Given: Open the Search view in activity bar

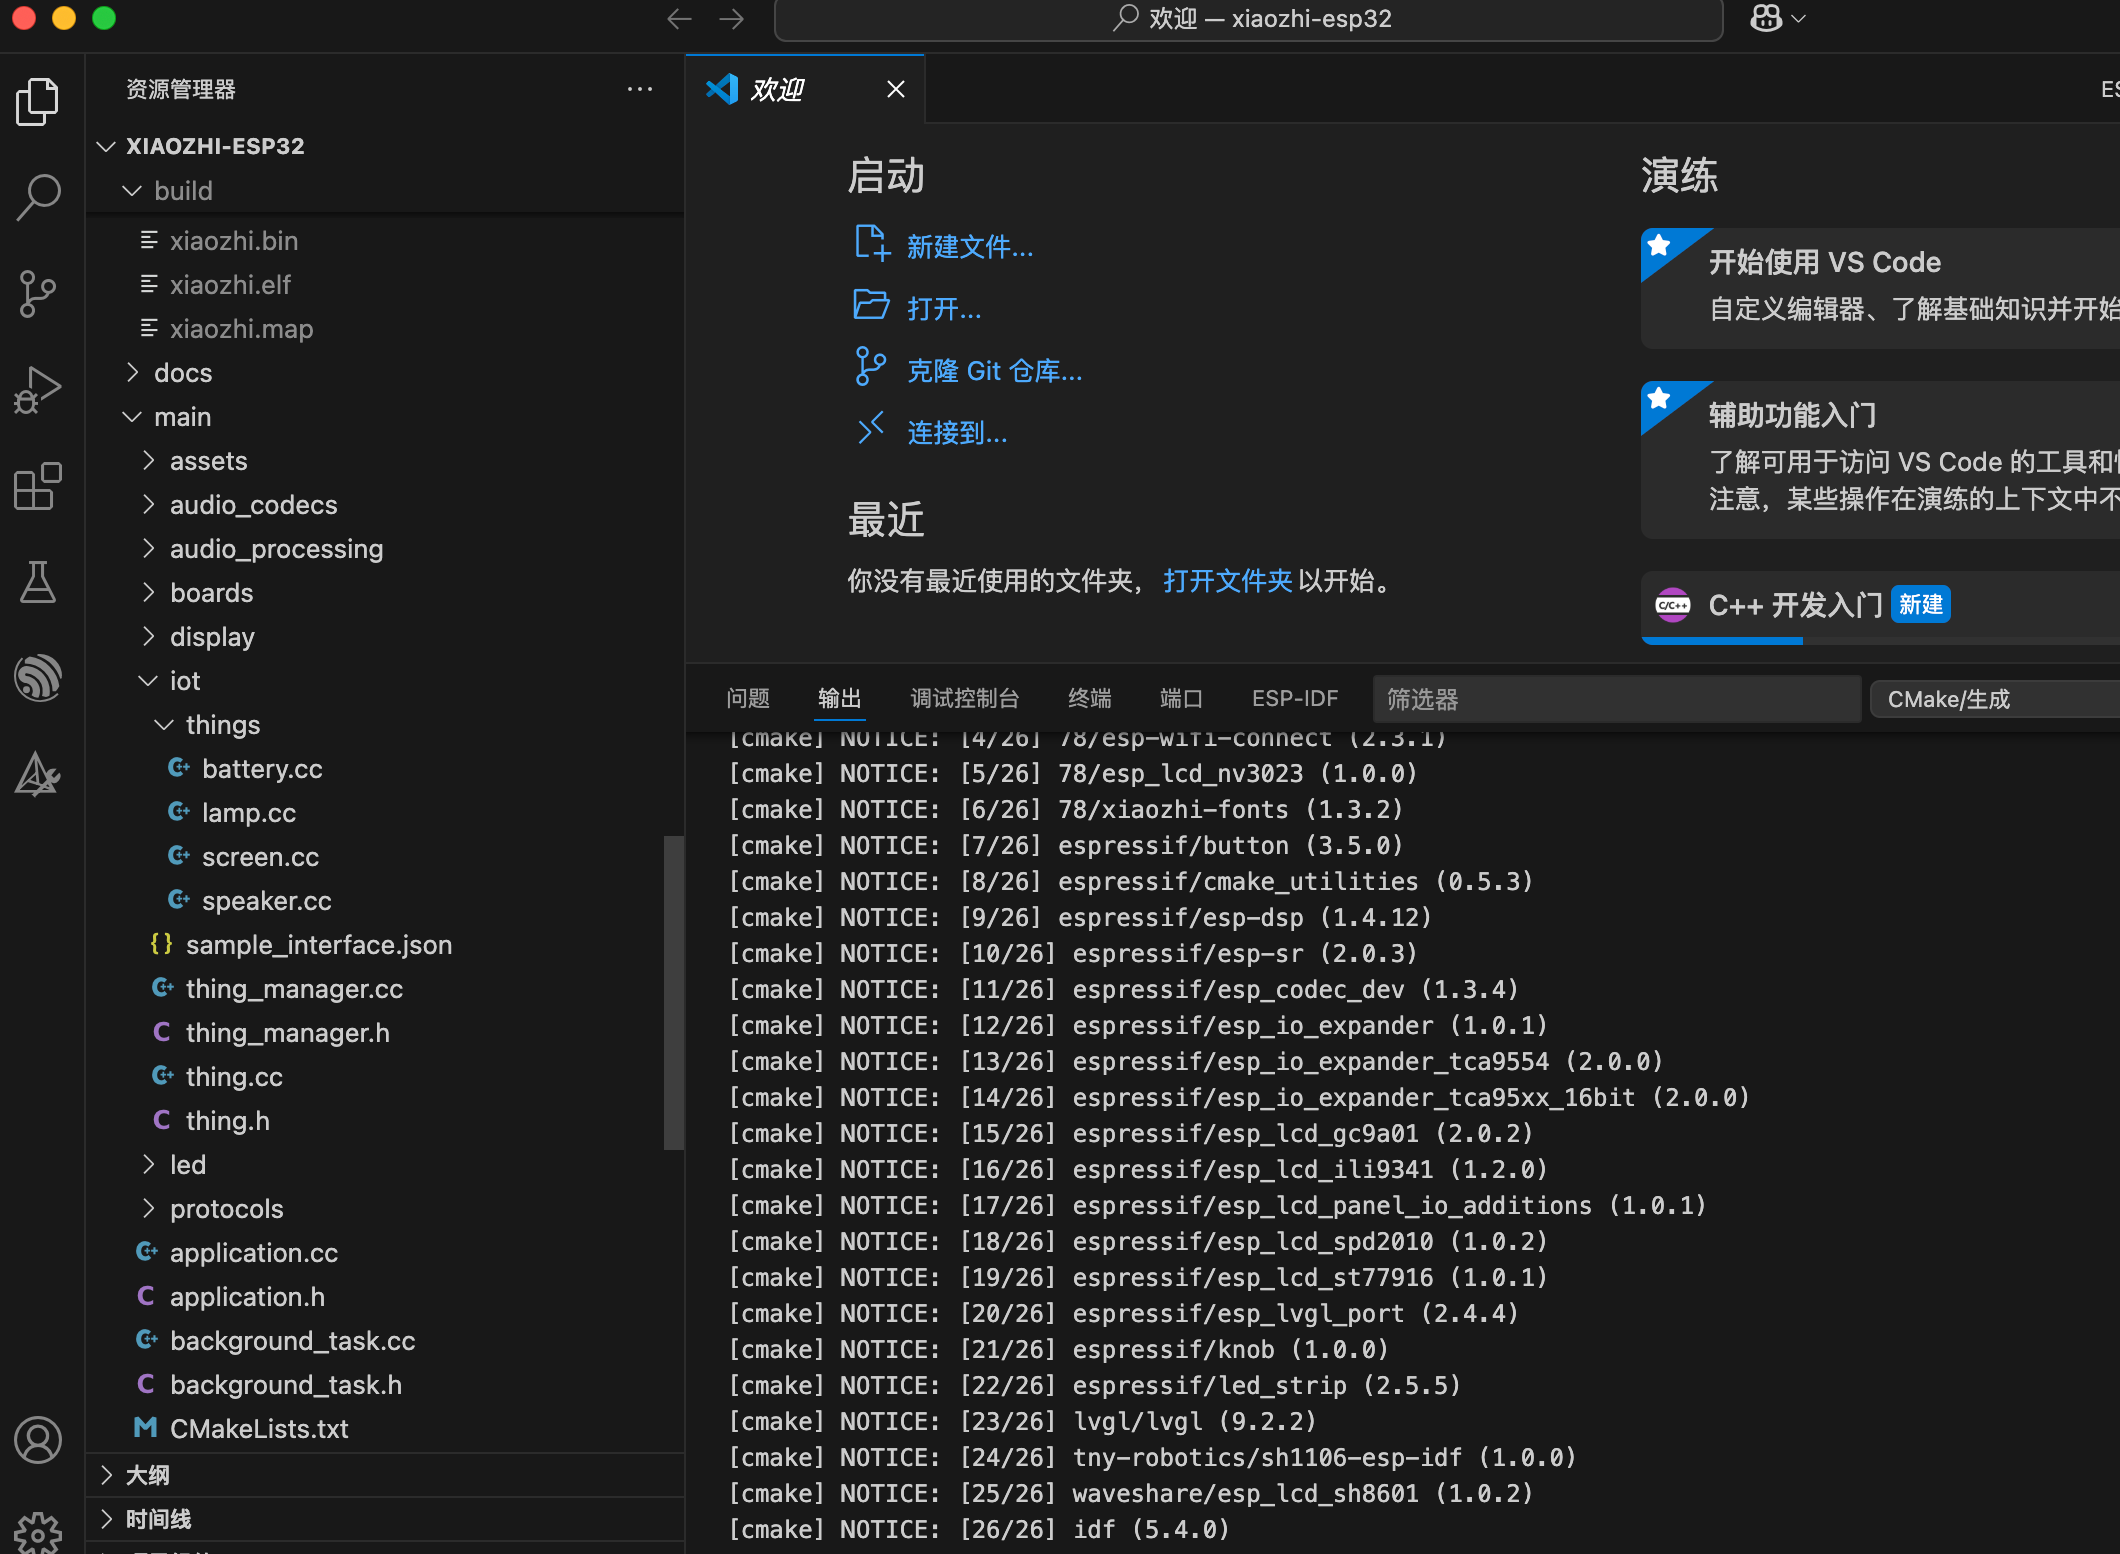Looking at the screenshot, I should point(39,197).
